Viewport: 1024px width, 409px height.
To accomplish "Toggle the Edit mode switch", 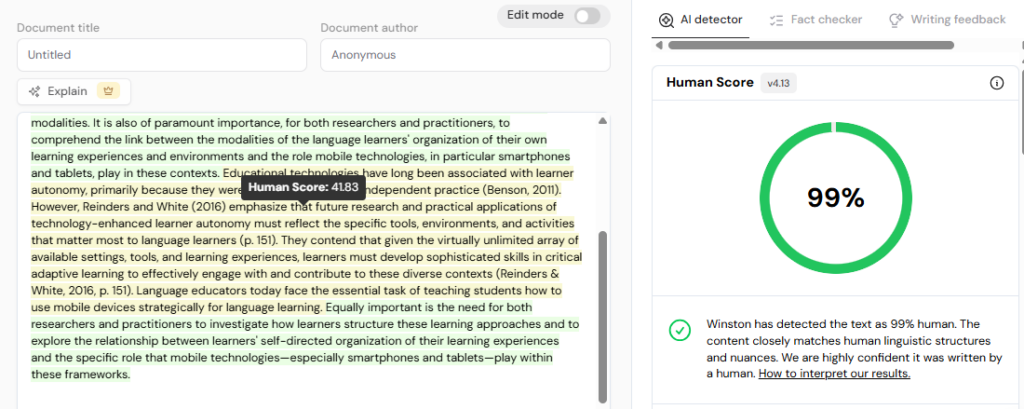I will click(587, 16).
